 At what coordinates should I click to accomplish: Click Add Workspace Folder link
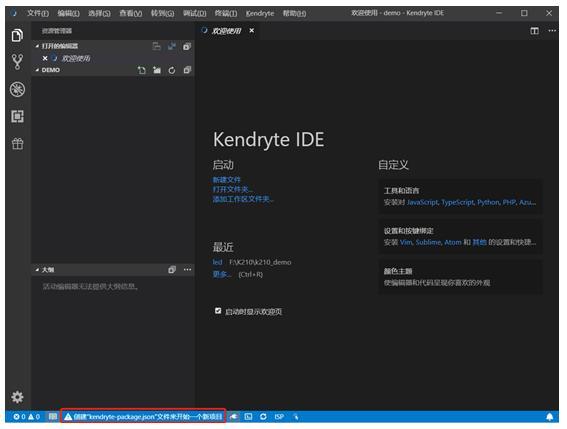[242, 199]
